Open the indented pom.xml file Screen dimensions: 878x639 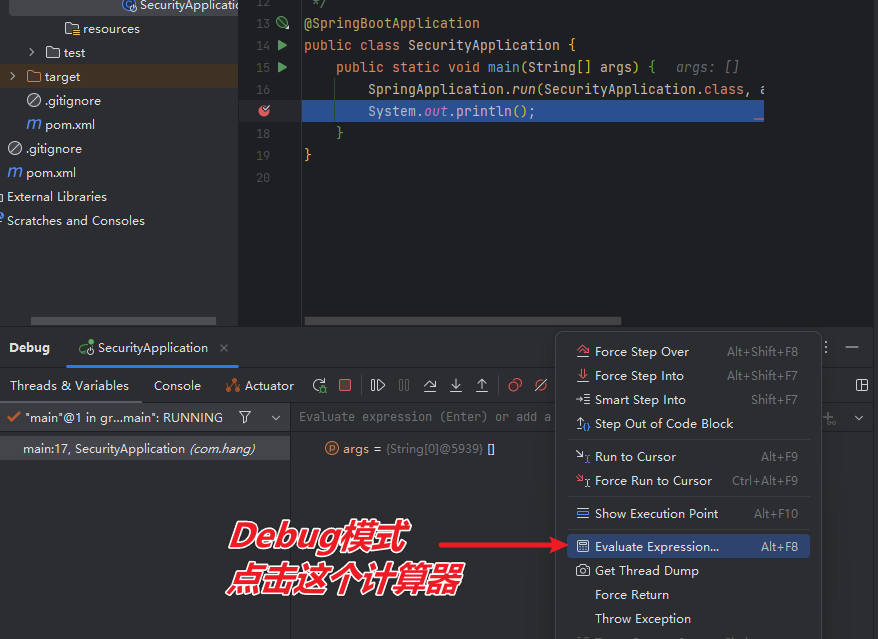(x=60, y=125)
